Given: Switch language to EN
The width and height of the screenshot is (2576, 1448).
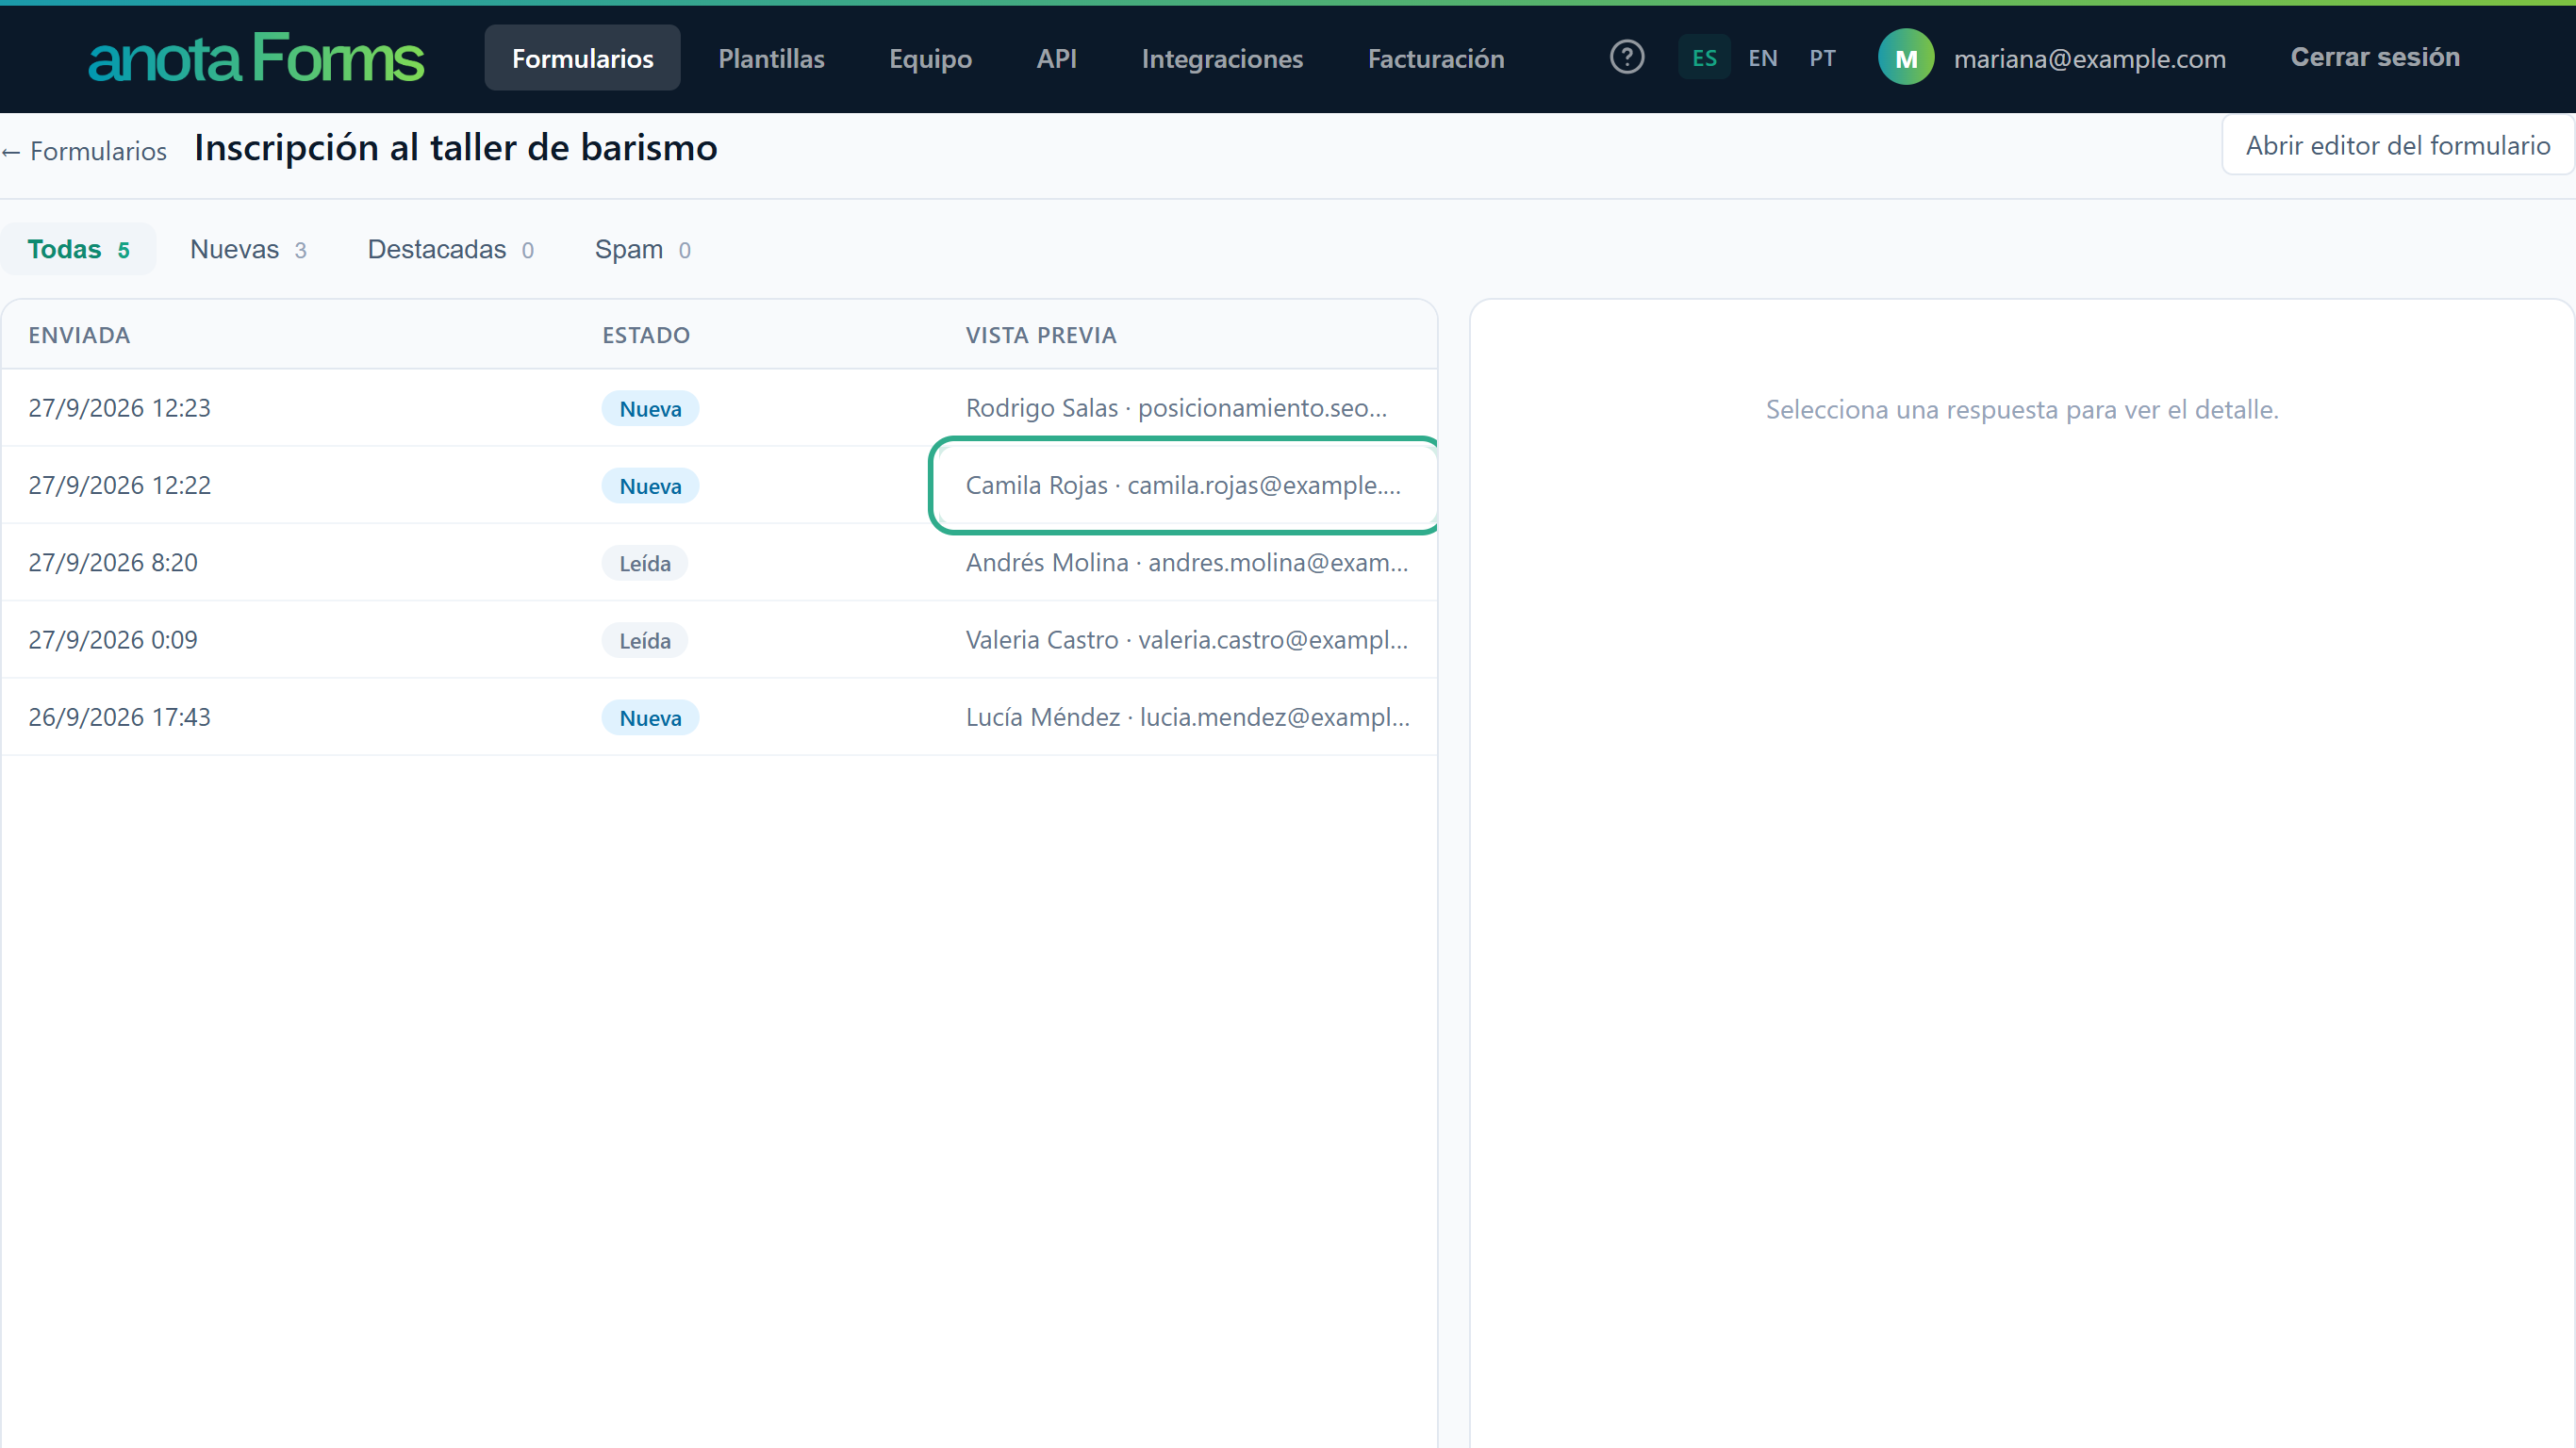Looking at the screenshot, I should click(1763, 58).
